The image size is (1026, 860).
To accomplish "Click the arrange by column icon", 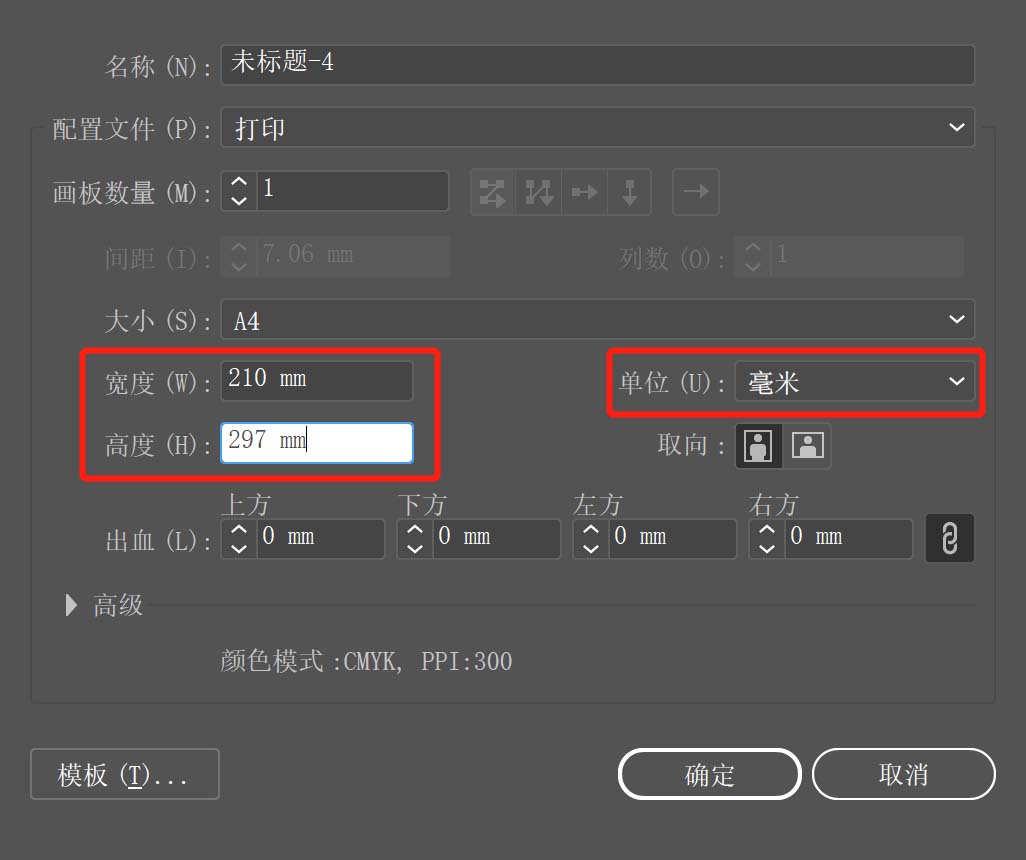I will point(629,192).
